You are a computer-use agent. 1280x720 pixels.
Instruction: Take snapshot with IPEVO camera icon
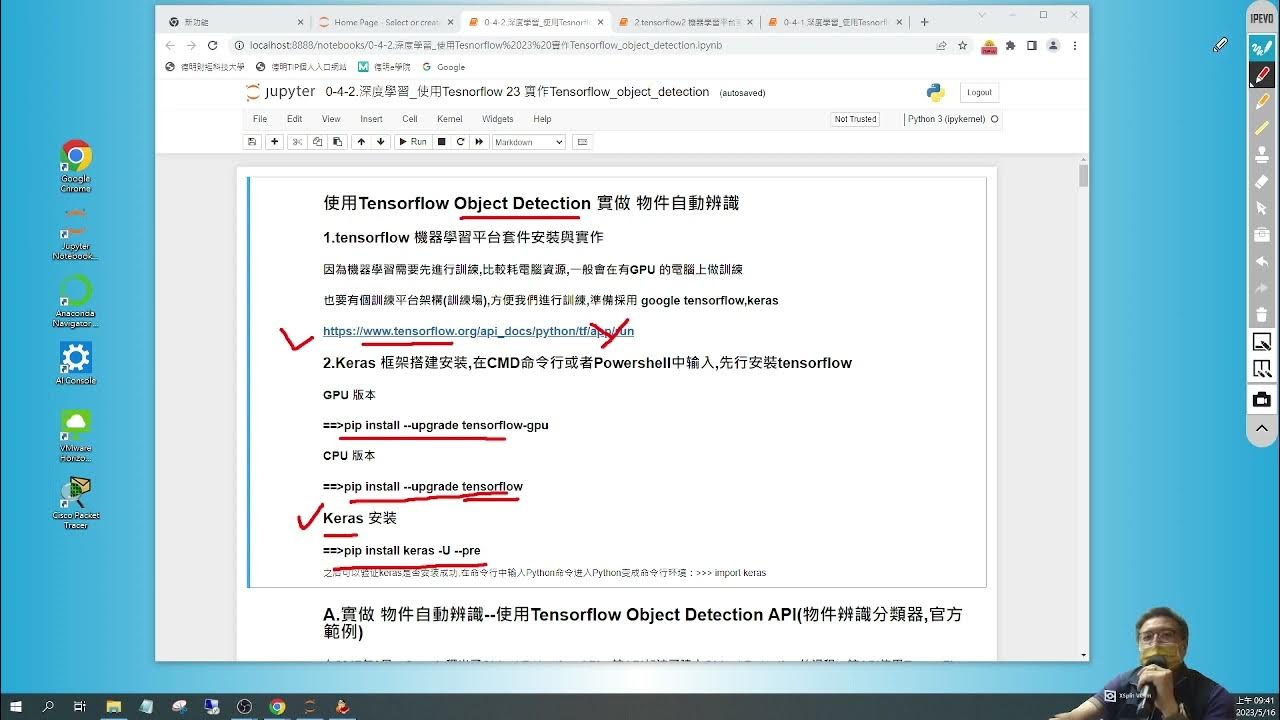tap(1261, 399)
